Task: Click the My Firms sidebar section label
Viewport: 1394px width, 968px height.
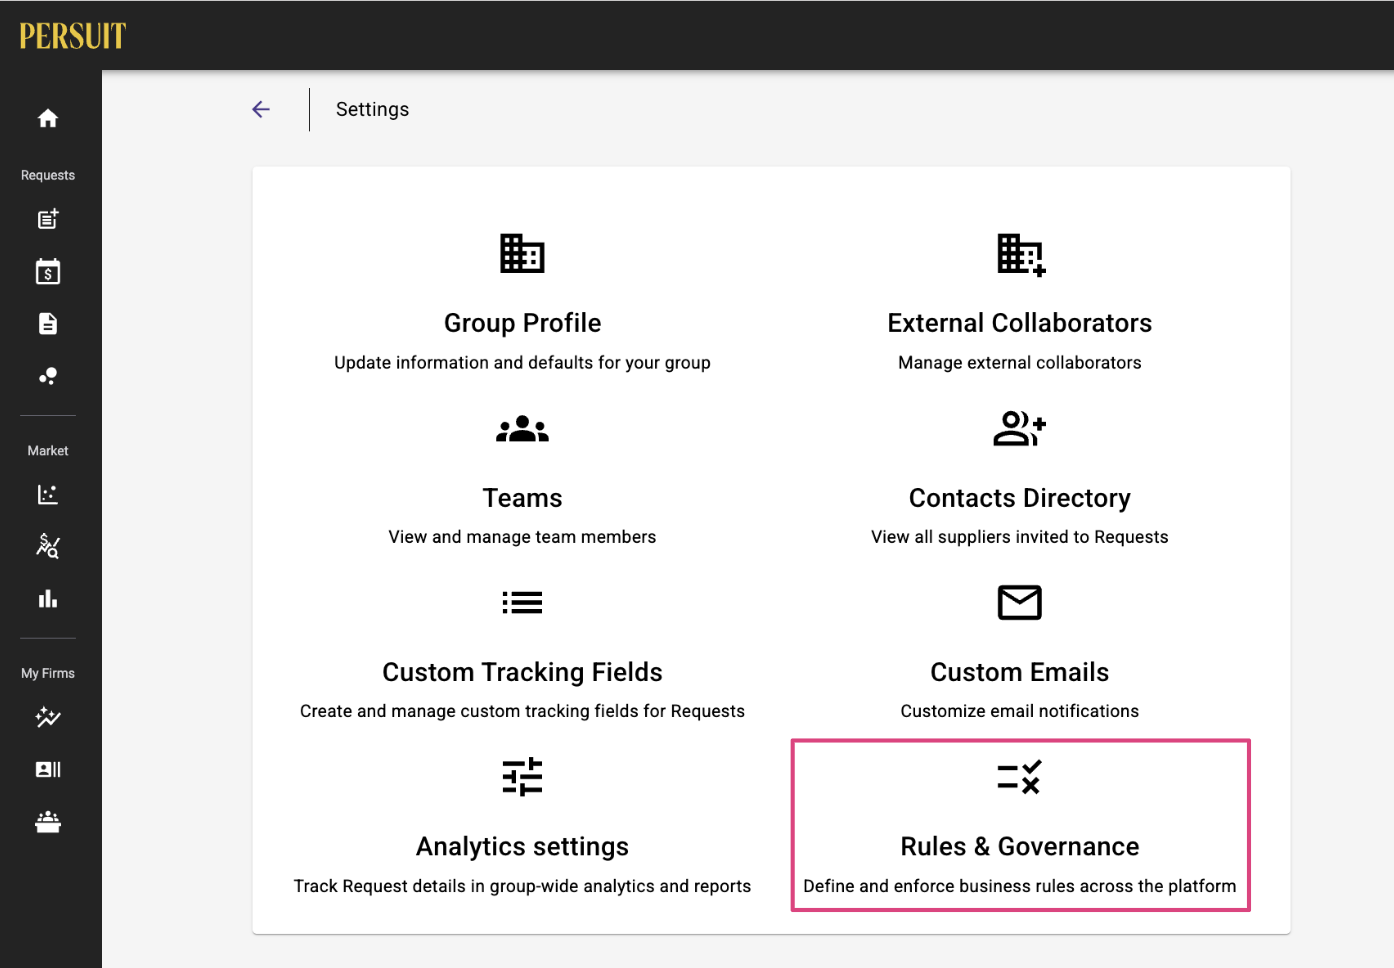Action: [x=48, y=673]
